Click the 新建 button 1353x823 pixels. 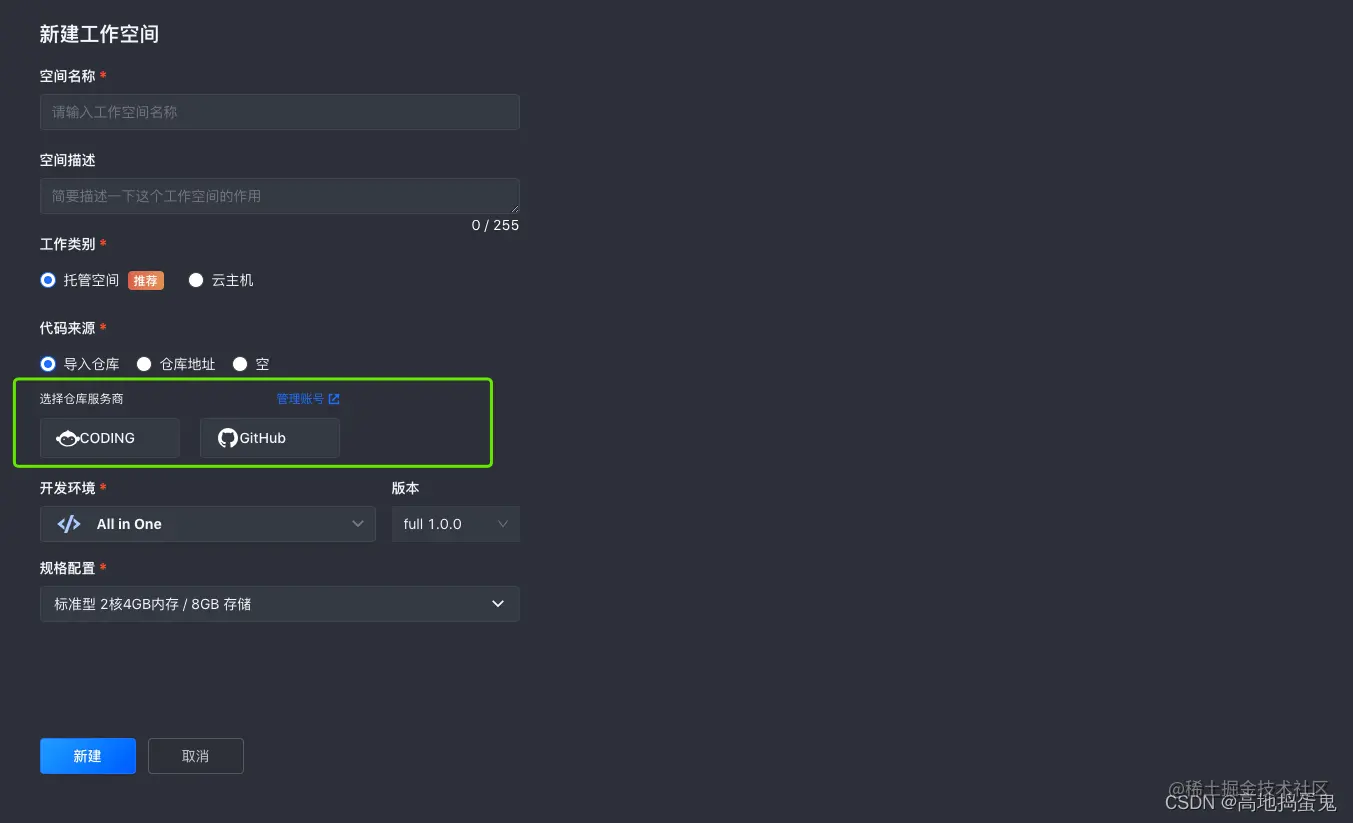coord(88,756)
